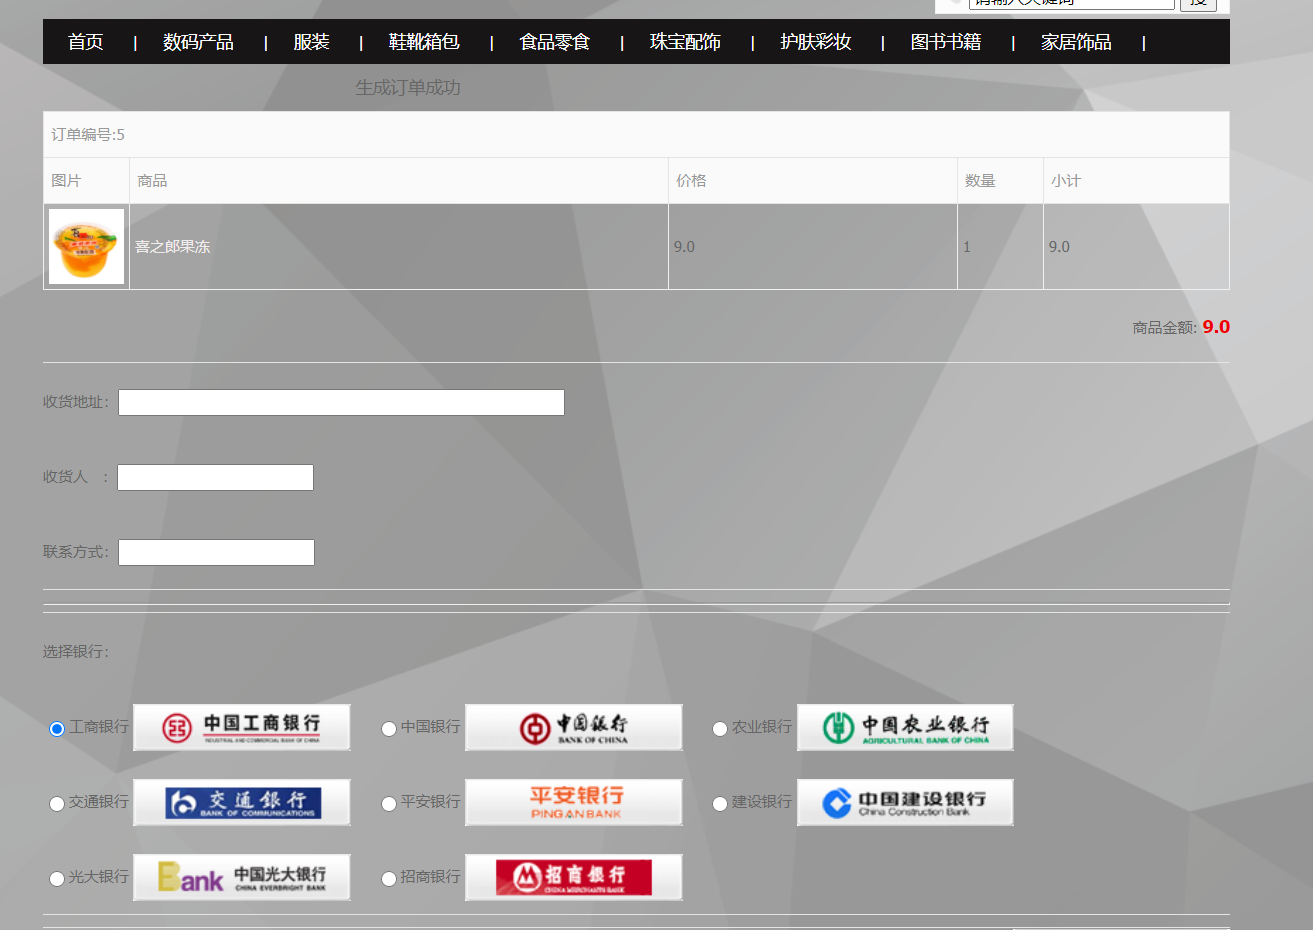Go to 首页 in the navigation bar
Viewport: 1313px width, 930px height.
coord(86,42)
